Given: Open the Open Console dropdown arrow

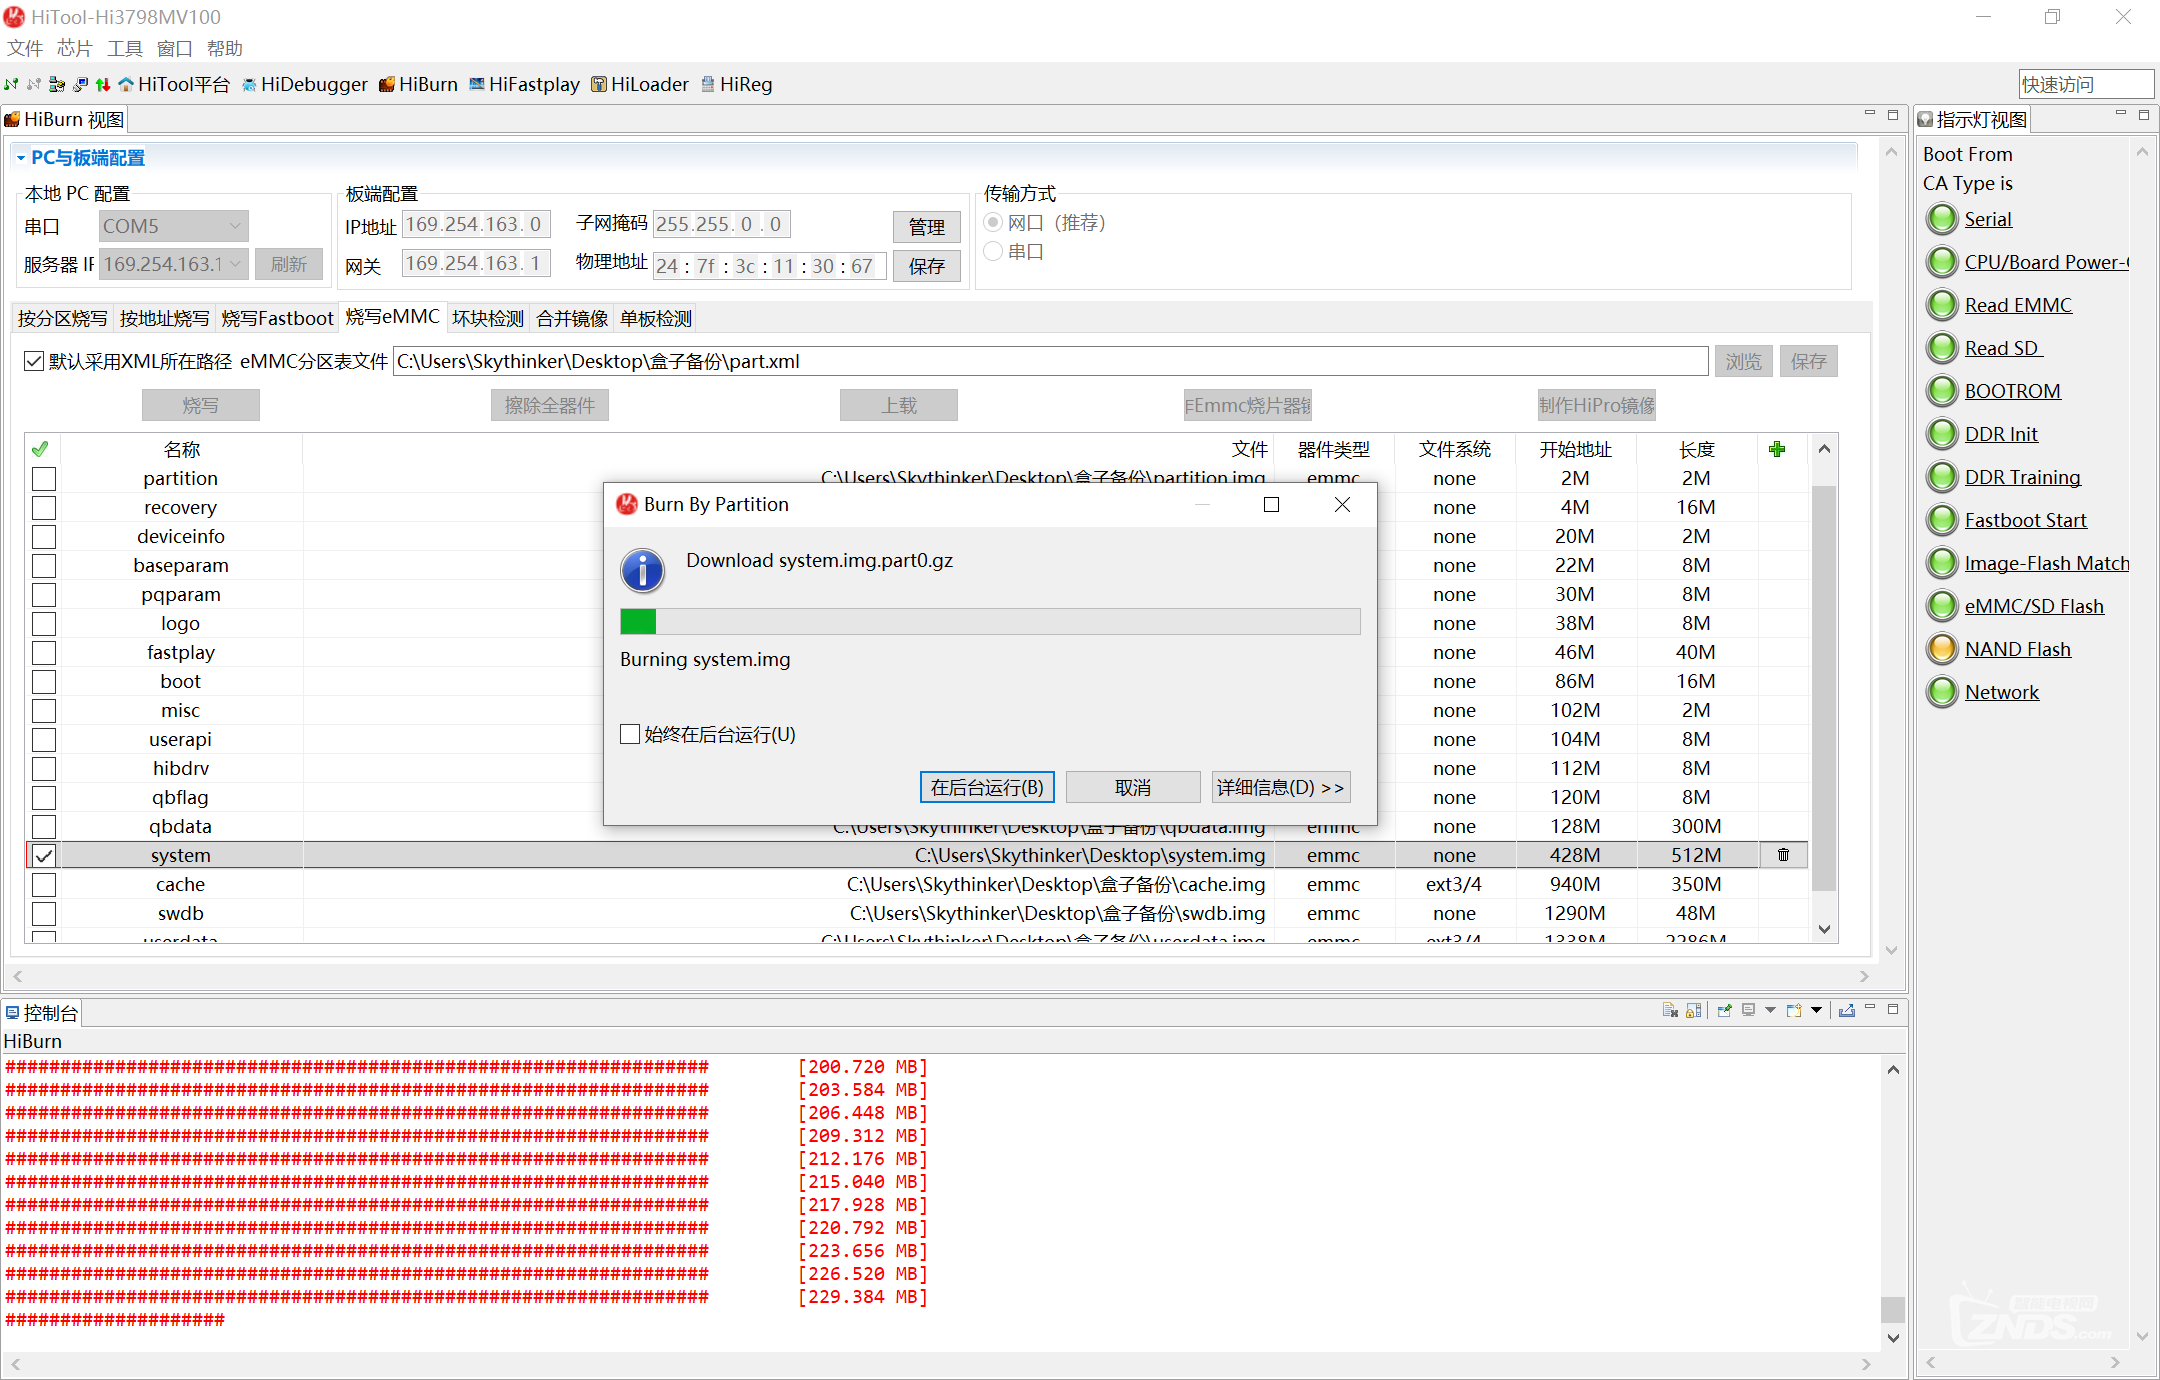Looking at the screenshot, I should point(1816,1010).
